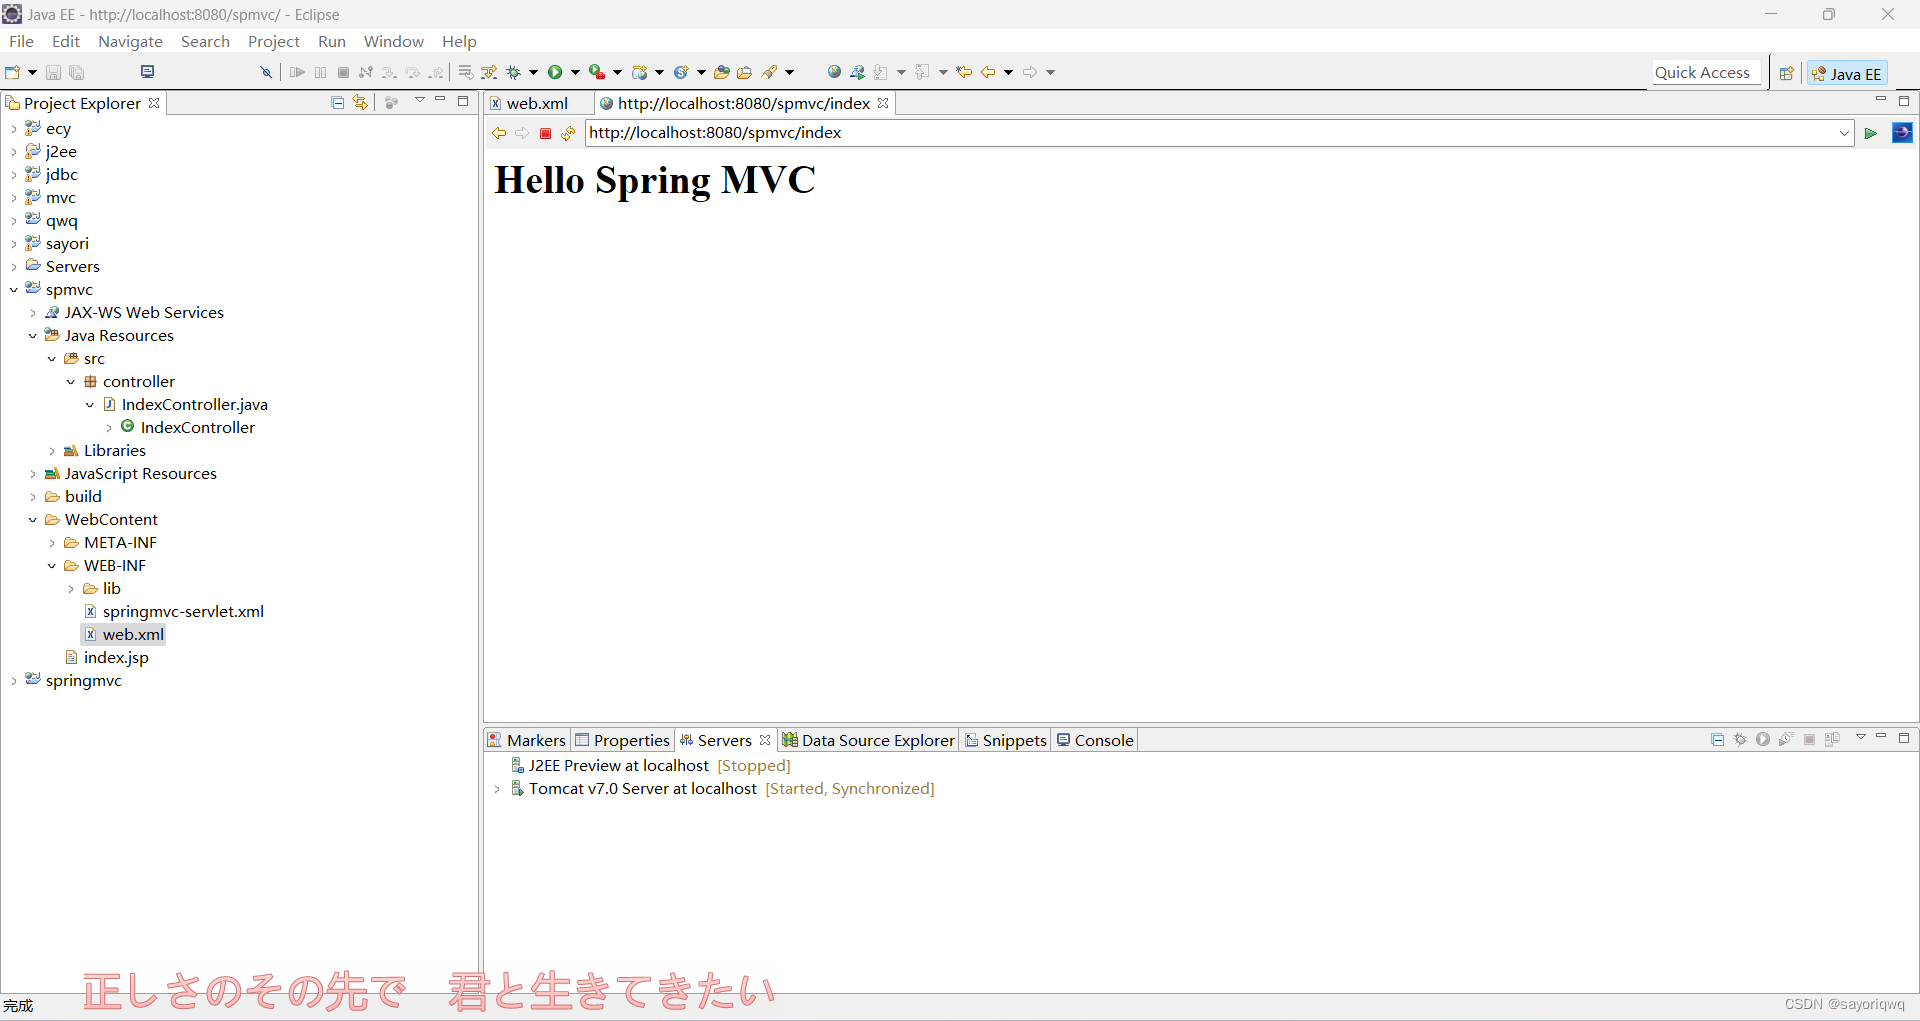This screenshot has height=1021, width=1920.
Task: Select the J2EE Preview at localhost server
Action: point(618,766)
